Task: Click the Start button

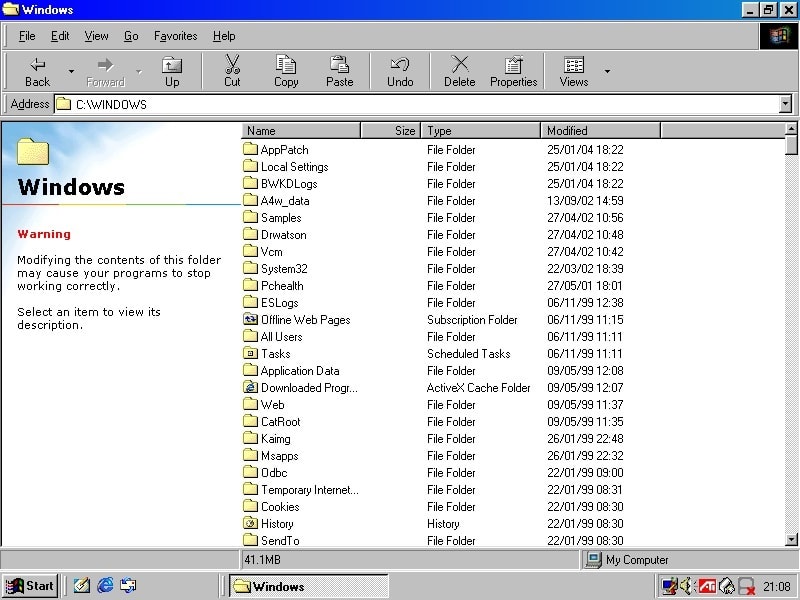Action: pos(30,586)
